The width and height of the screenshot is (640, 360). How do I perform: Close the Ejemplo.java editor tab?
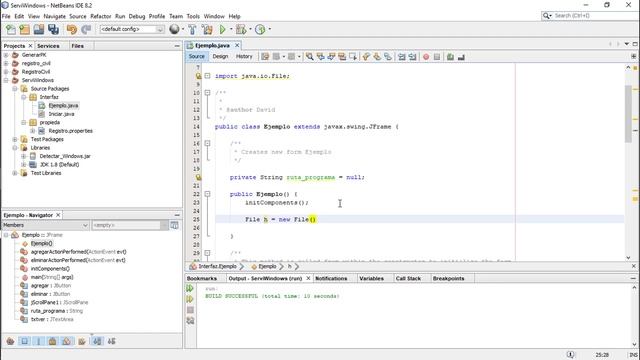[237, 45]
